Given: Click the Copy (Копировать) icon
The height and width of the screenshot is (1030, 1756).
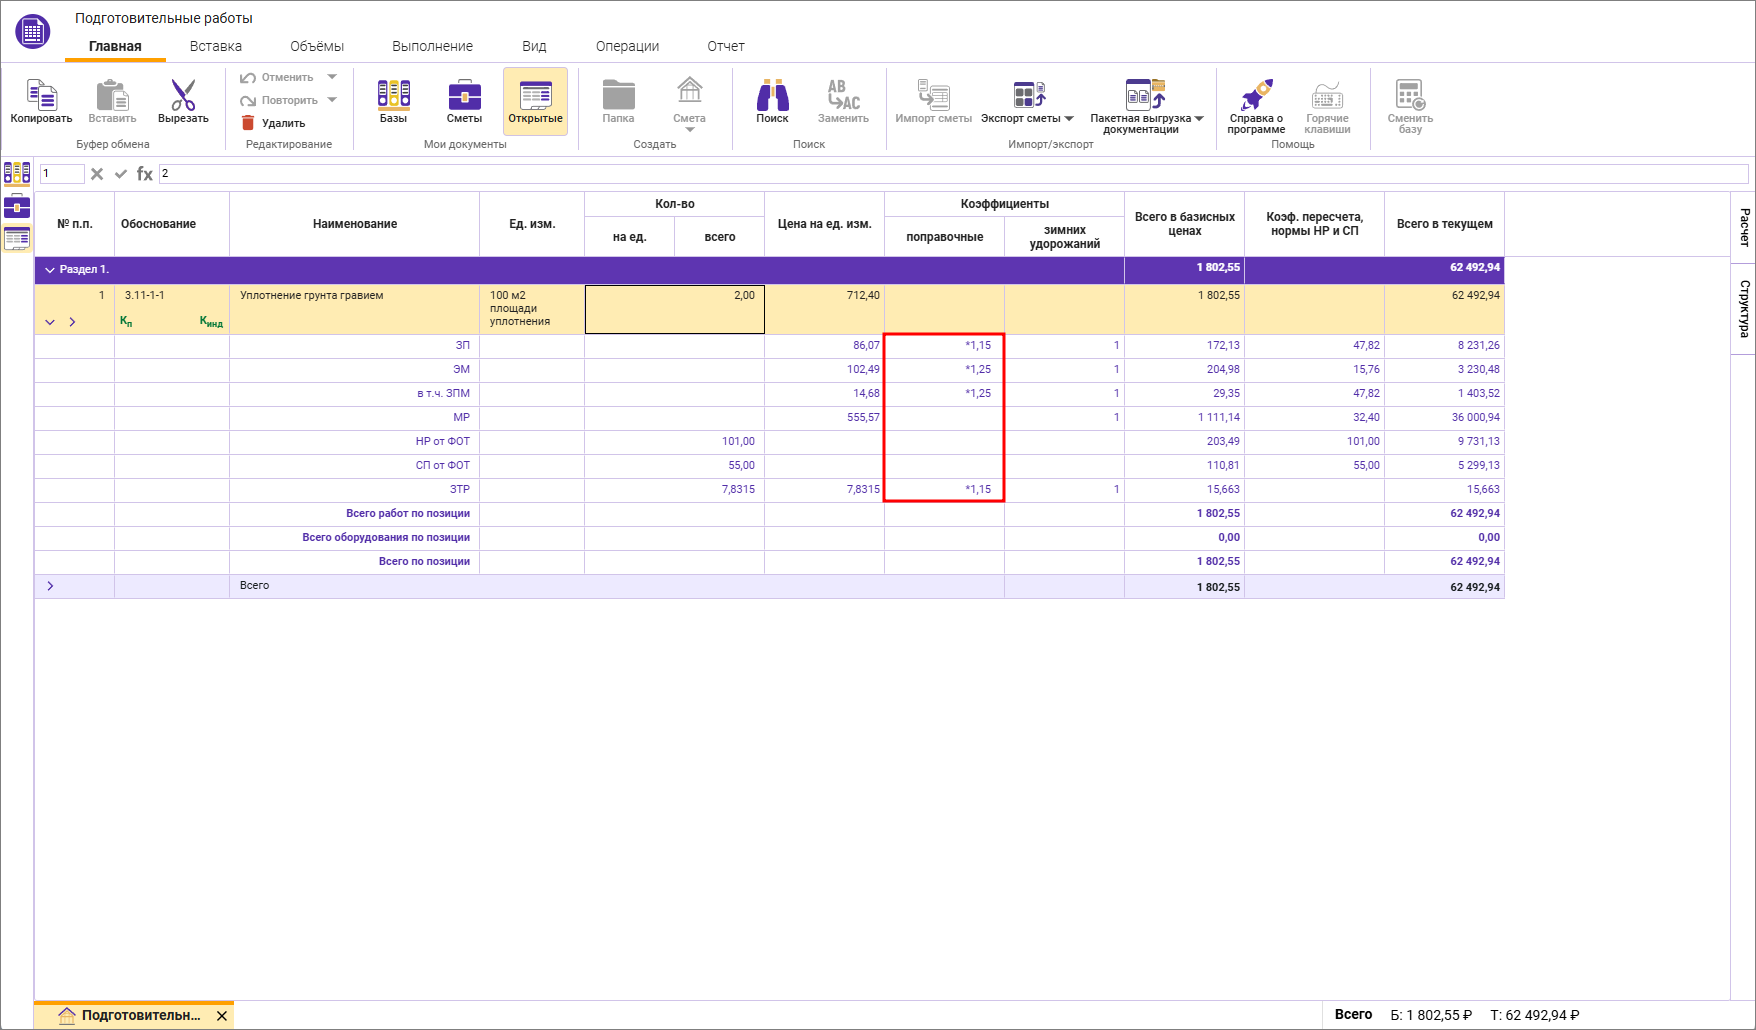Looking at the screenshot, I should [41, 97].
